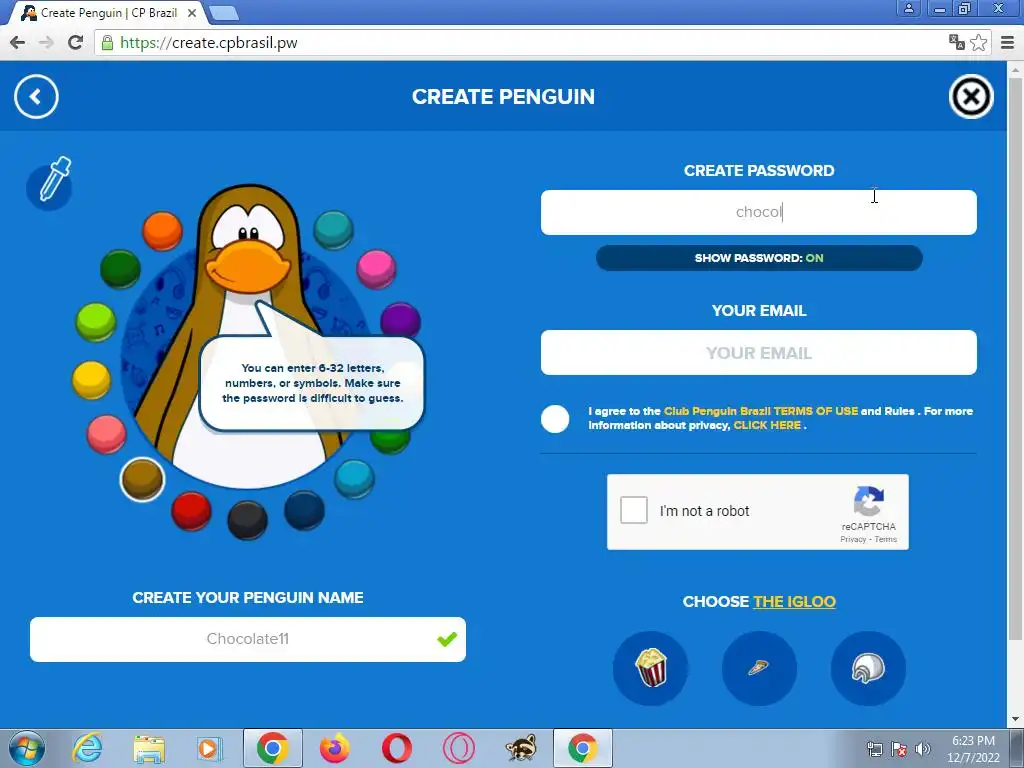Choose the standard snow igloo option
Viewport: 1024px width, 768px height.
click(868, 668)
